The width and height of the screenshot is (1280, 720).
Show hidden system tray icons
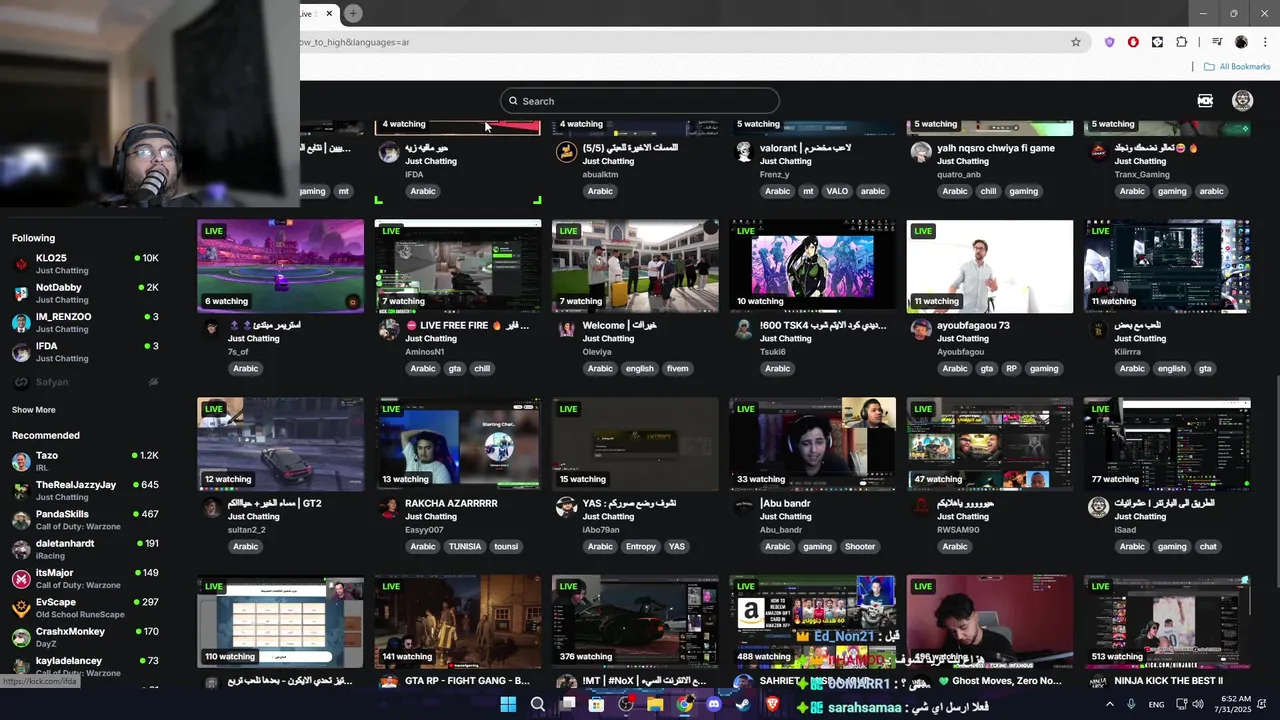1110,704
